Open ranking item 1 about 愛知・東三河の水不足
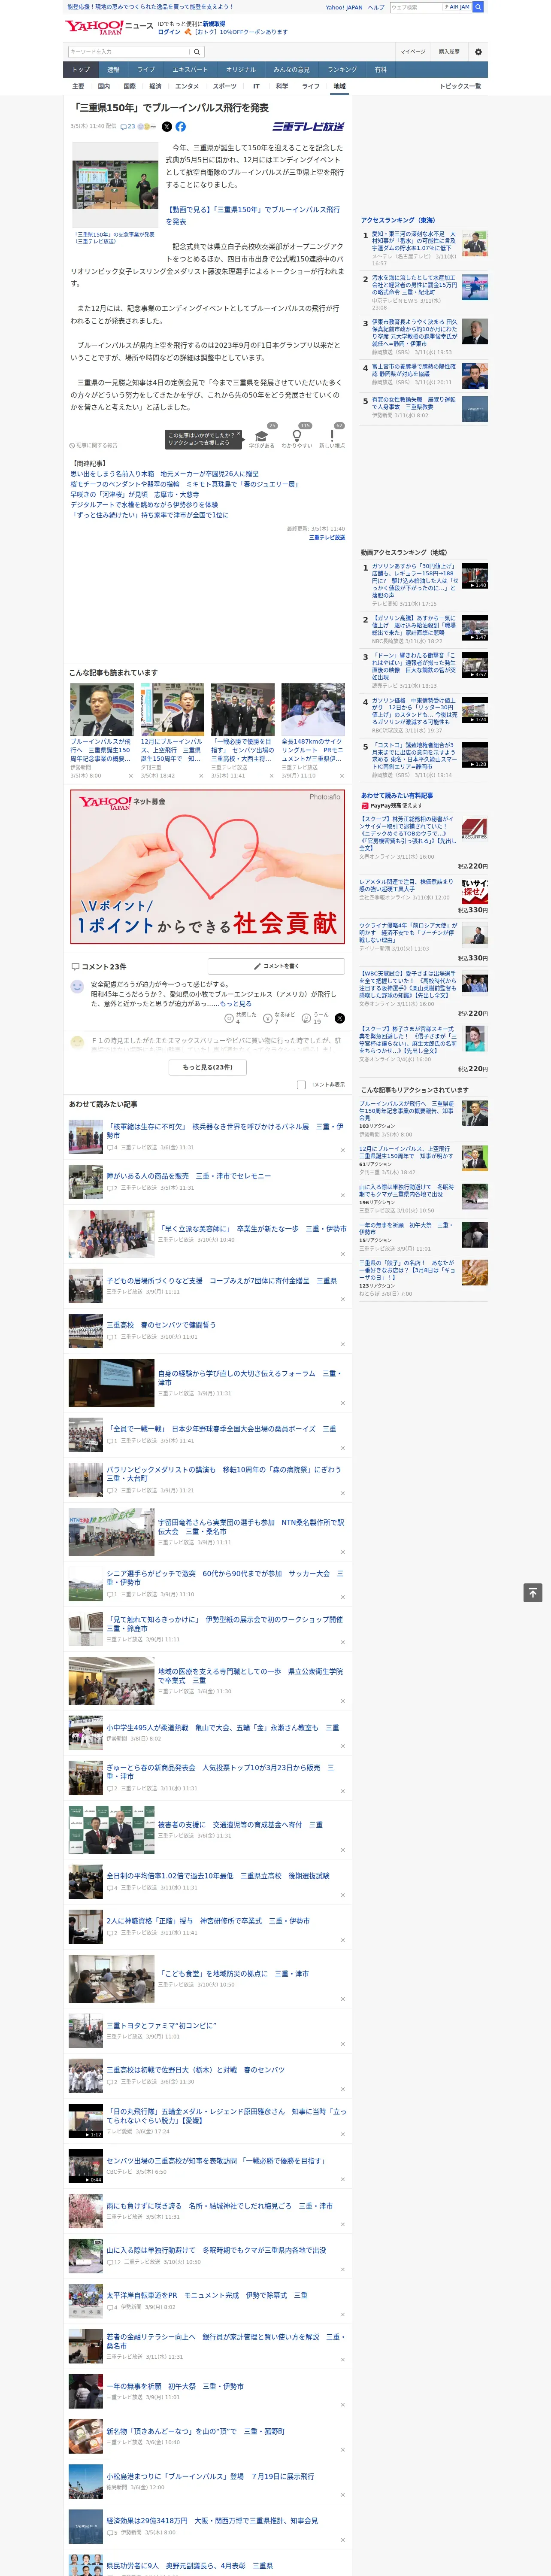The width and height of the screenshot is (551, 2576). 414,241
